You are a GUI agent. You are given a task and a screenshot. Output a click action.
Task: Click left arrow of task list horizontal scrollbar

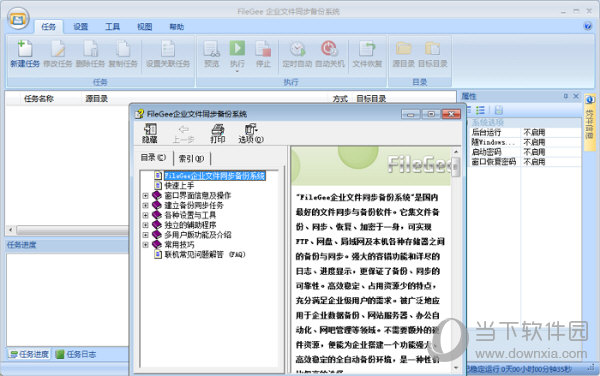[10, 230]
